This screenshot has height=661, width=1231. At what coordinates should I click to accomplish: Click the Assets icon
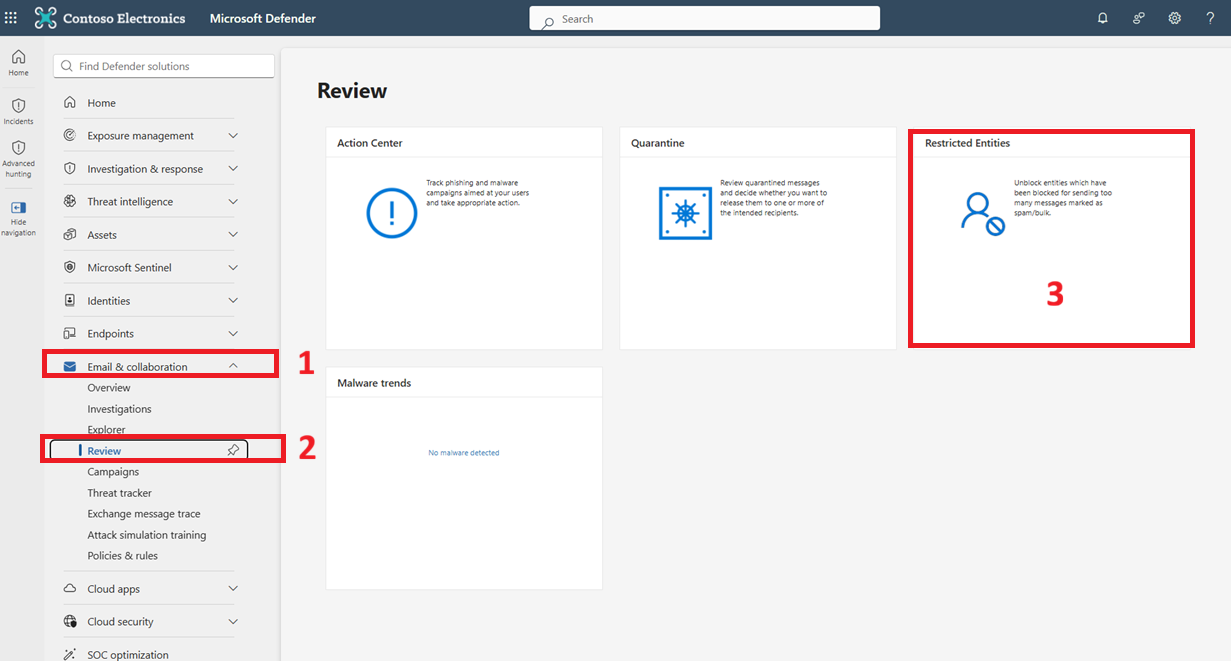coord(70,235)
